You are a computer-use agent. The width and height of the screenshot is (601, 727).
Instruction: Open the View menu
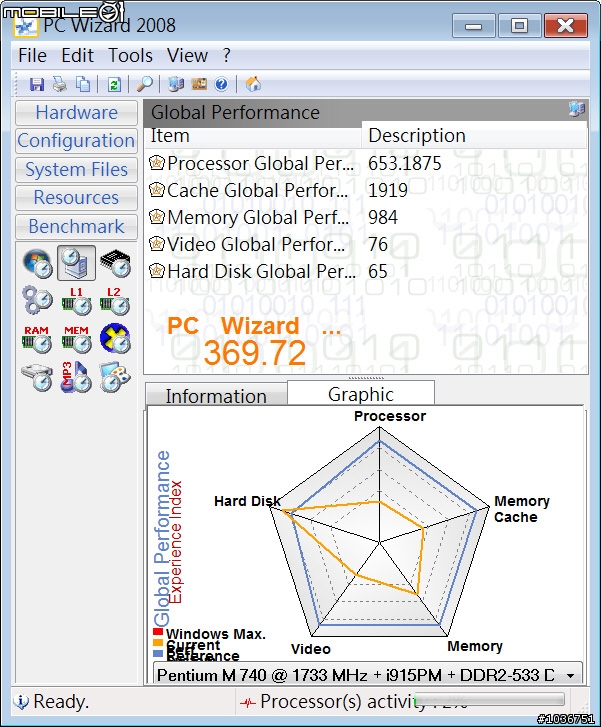point(187,56)
